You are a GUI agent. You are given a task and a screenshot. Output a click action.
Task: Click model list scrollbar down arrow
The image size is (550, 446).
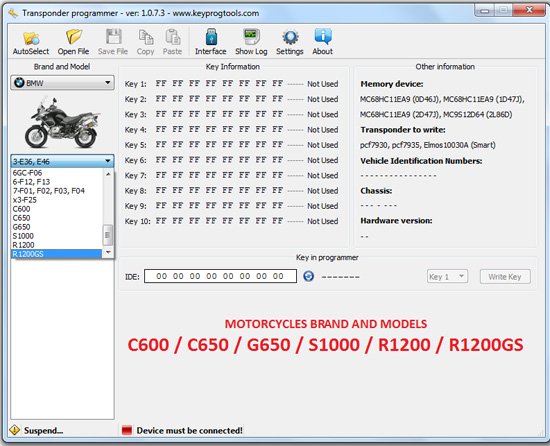[108, 252]
